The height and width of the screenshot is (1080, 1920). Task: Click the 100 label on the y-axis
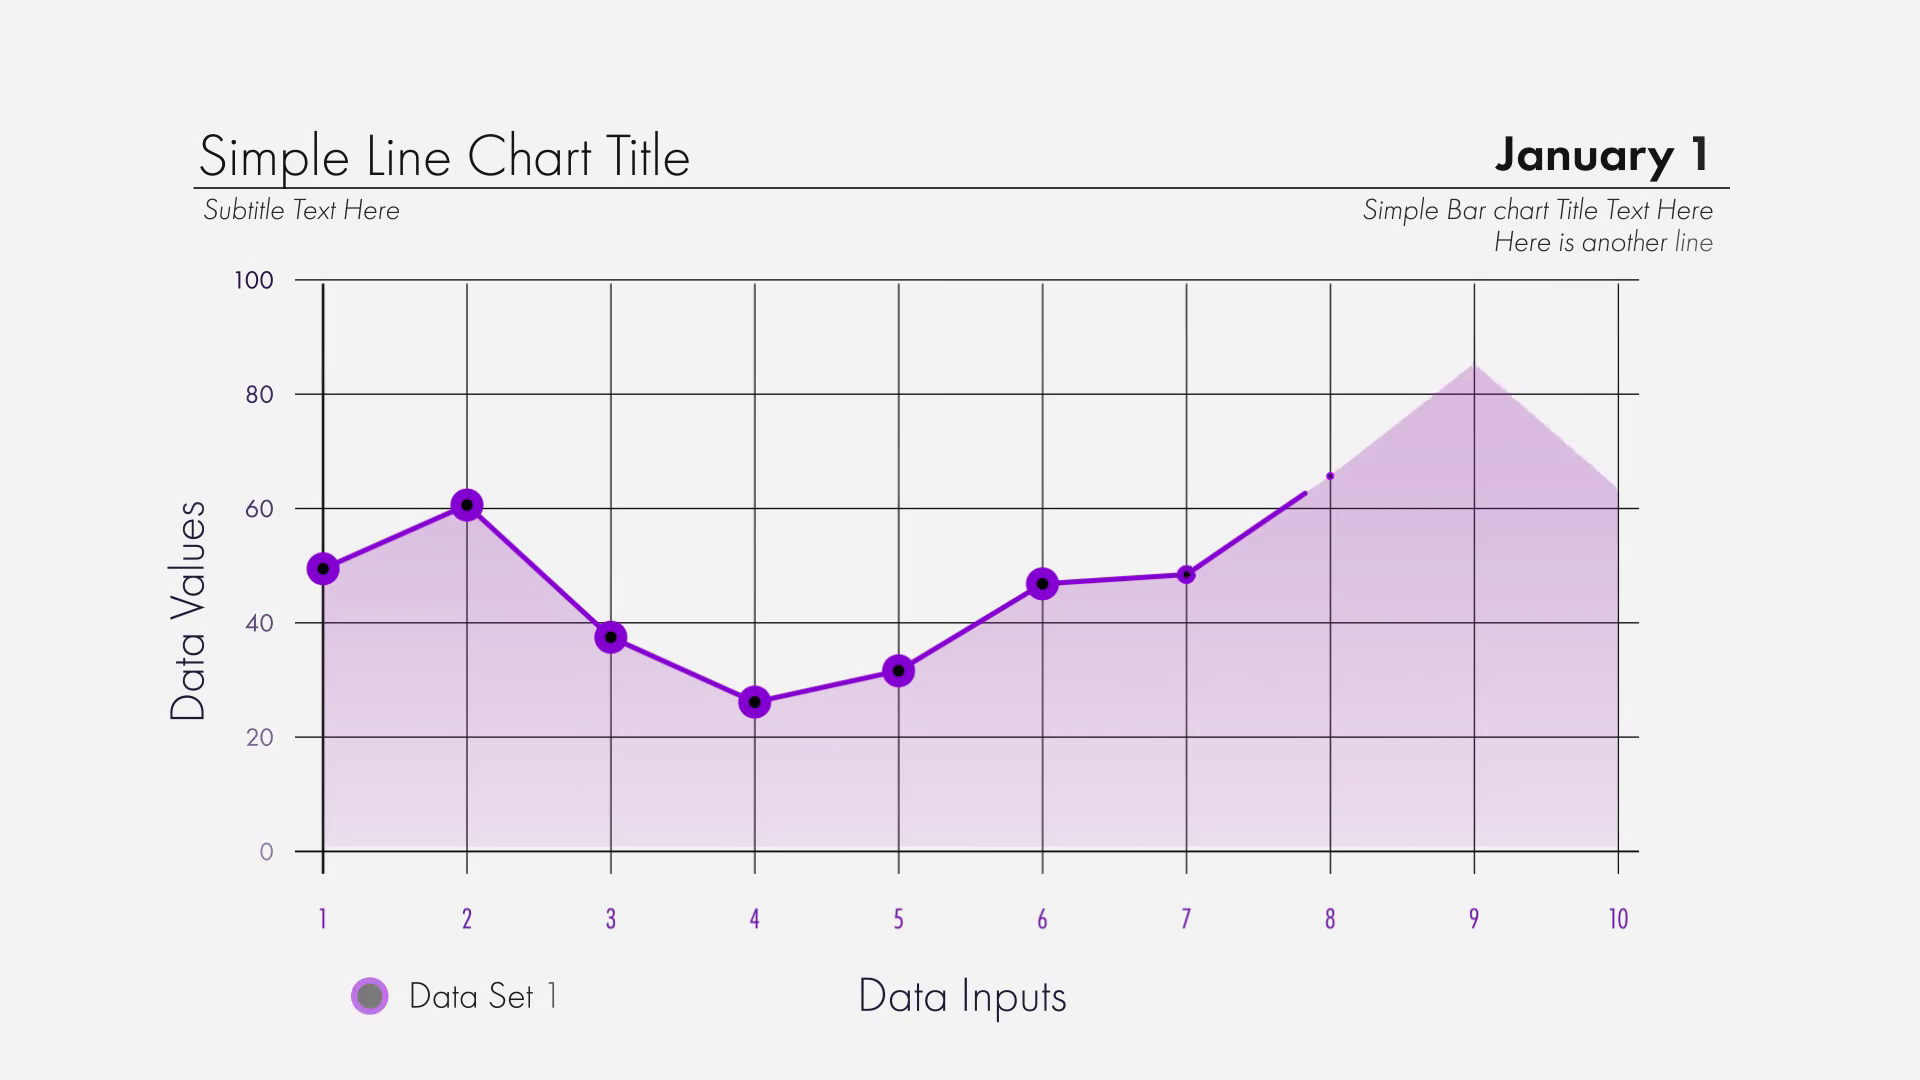254,280
